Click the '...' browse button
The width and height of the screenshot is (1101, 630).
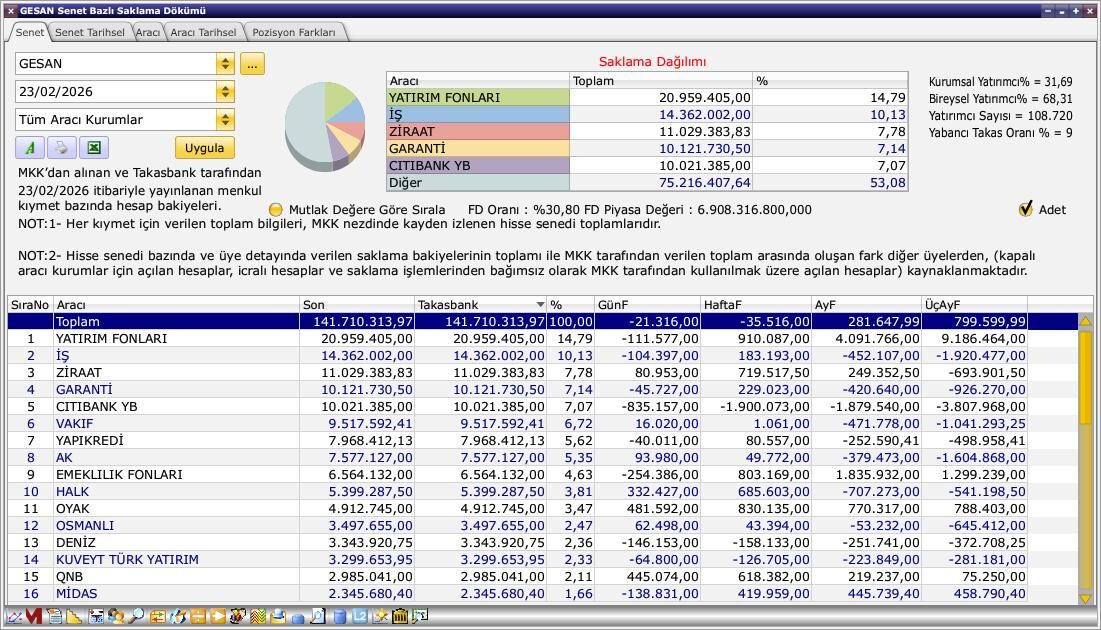click(251, 64)
